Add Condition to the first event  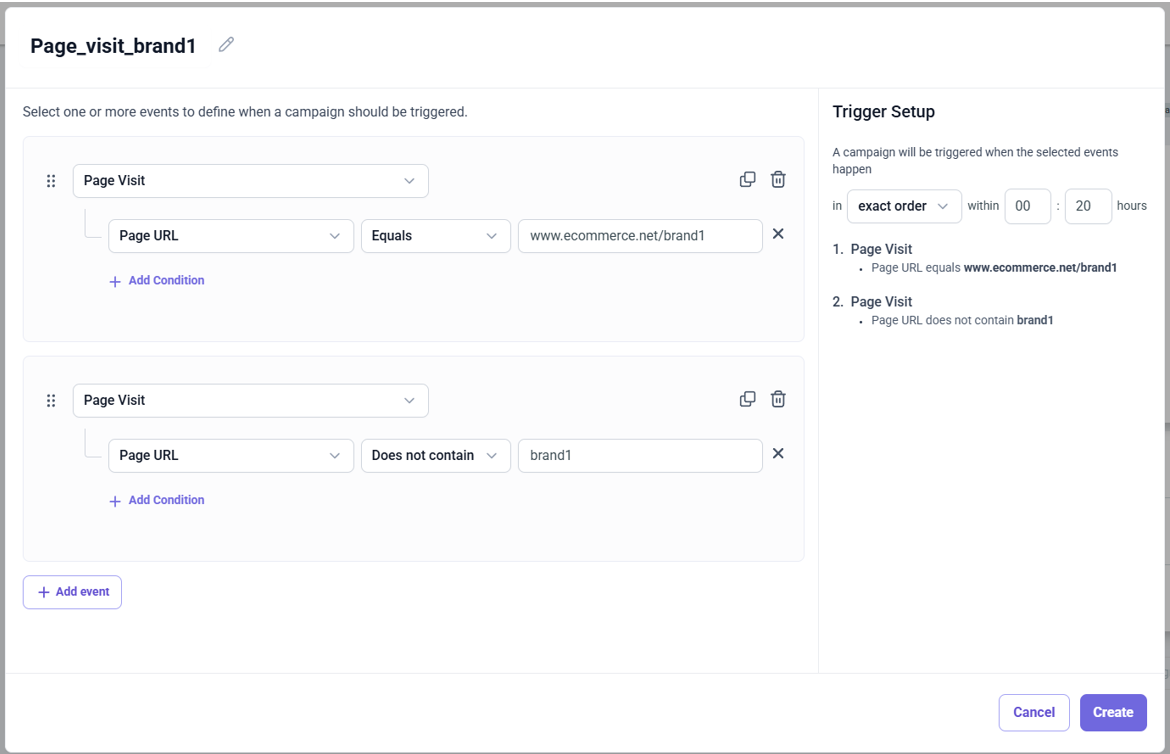coord(157,281)
